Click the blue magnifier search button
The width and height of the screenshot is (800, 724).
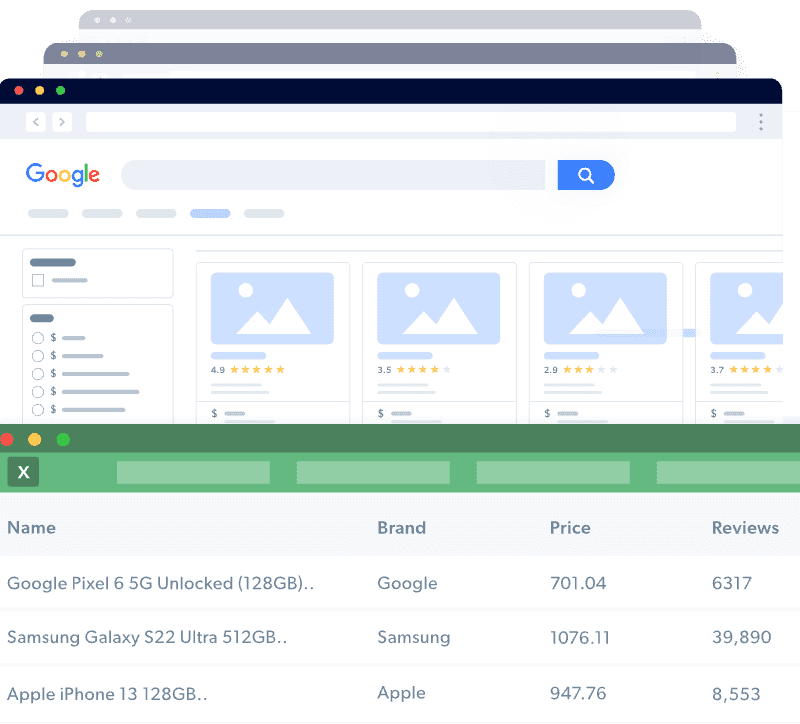point(585,176)
